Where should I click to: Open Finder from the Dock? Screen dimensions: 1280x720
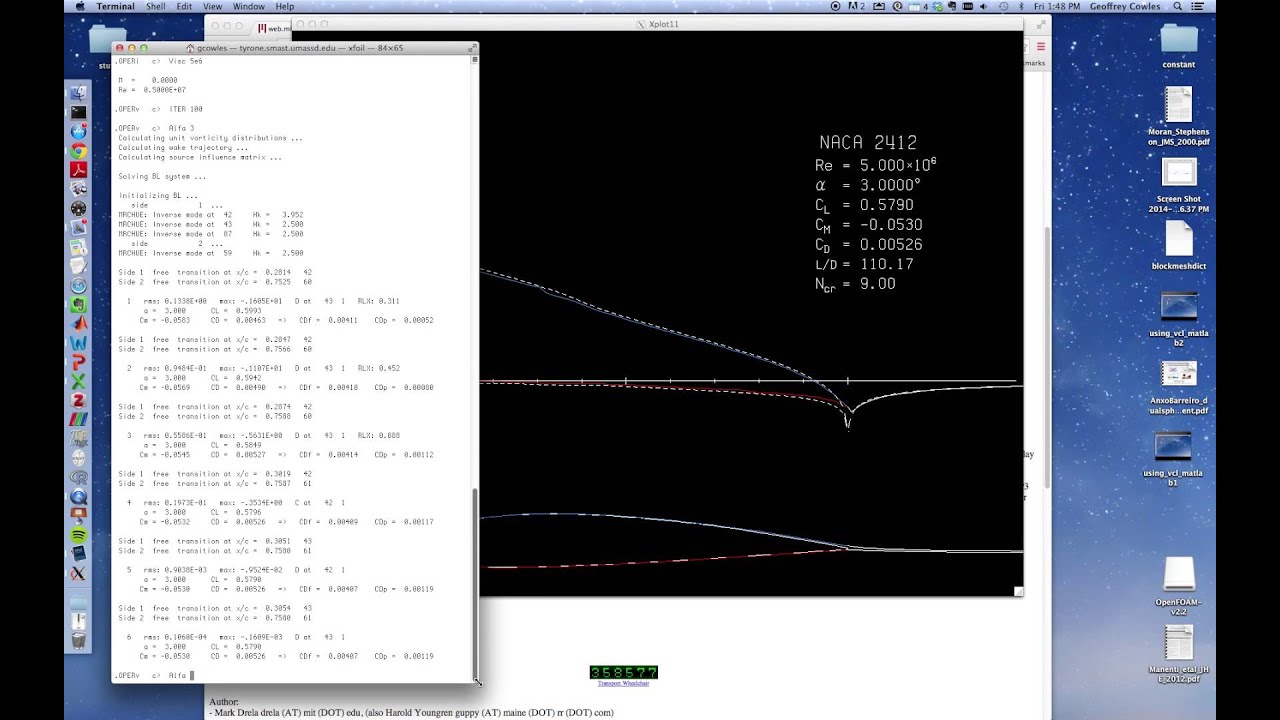coord(78,93)
